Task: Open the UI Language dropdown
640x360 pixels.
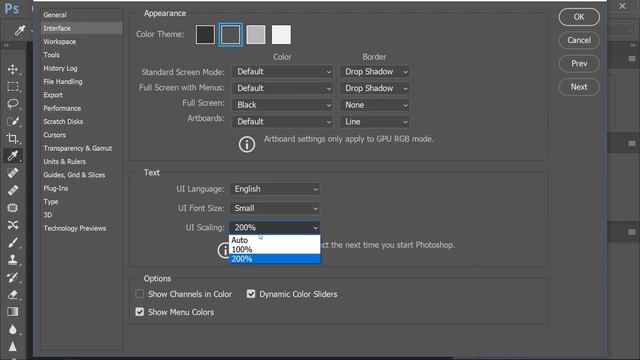Action: pos(275,189)
